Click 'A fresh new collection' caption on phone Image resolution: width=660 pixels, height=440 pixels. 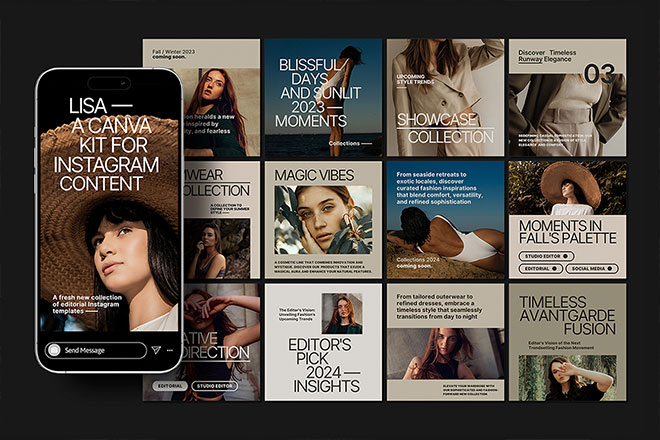point(87,304)
